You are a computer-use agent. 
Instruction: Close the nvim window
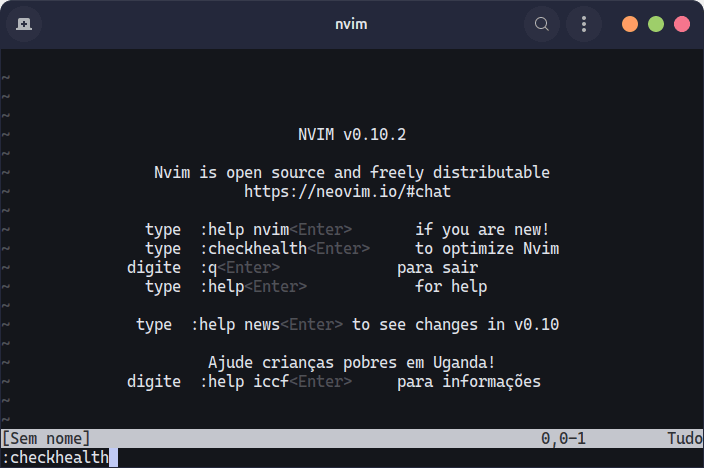tap(682, 24)
